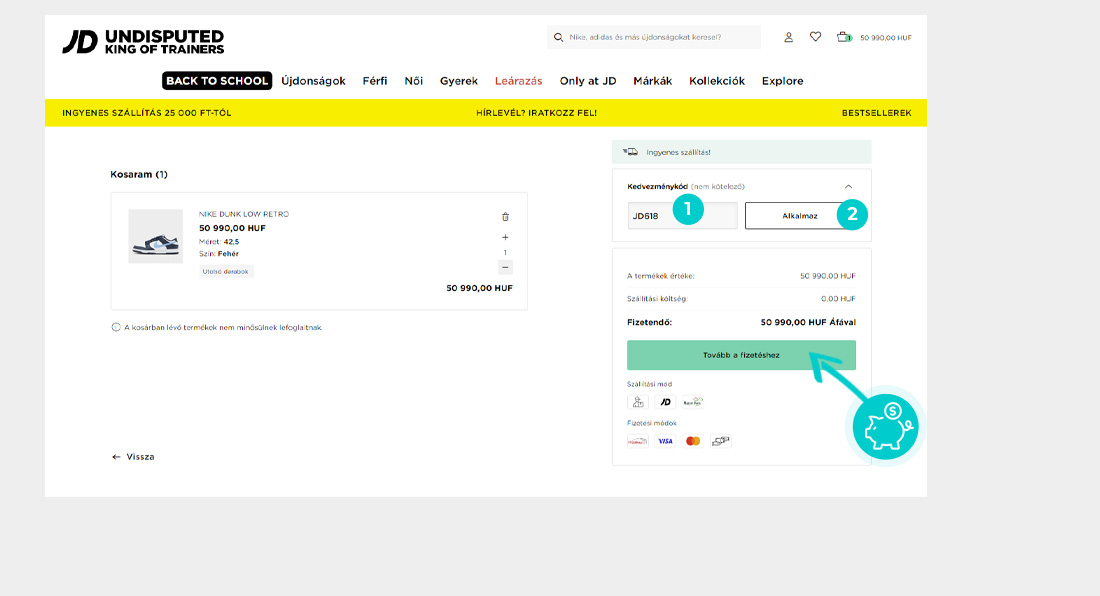Screen dimensions: 1100x596
Task: Click the red payment logo before Visa
Action: pos(638,441)
